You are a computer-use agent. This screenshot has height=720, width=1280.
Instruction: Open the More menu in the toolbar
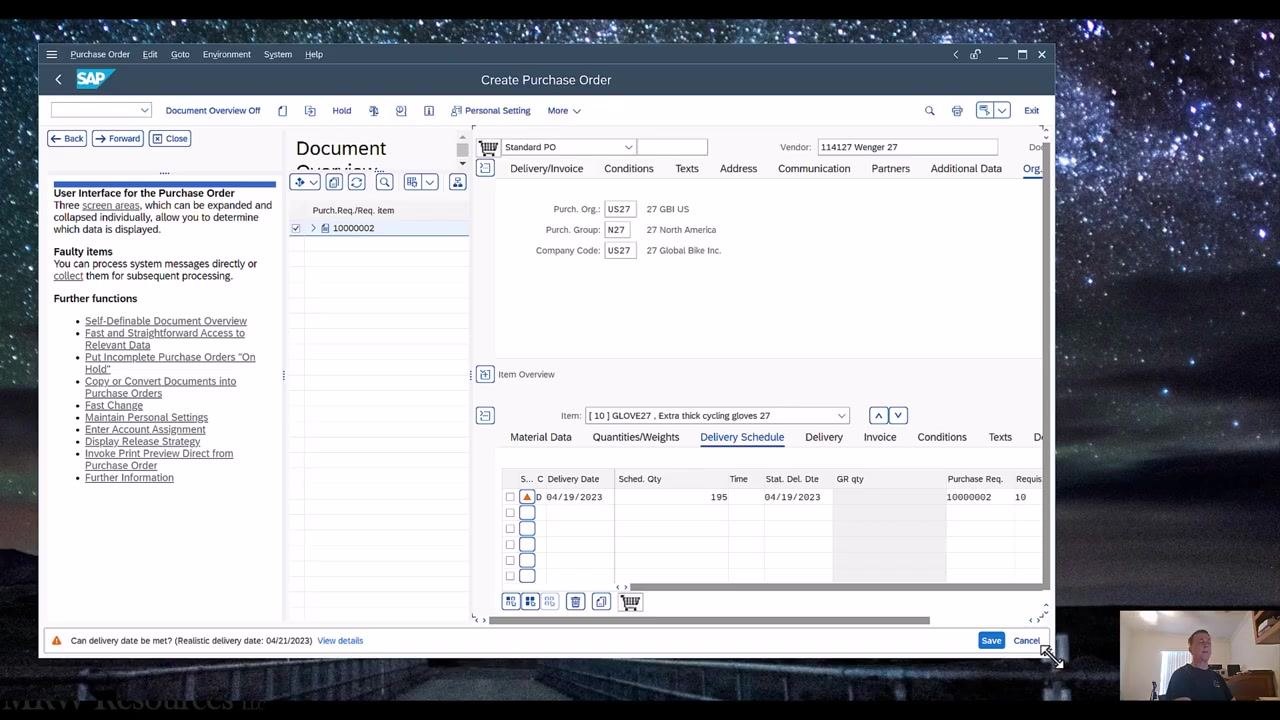(x=563, y=111)
